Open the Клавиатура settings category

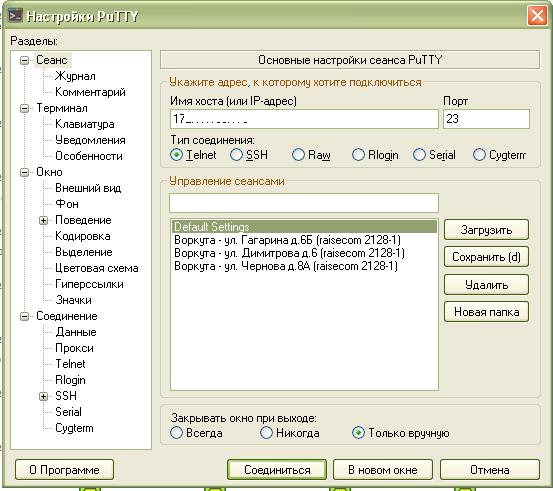click(x=85, y=124)
